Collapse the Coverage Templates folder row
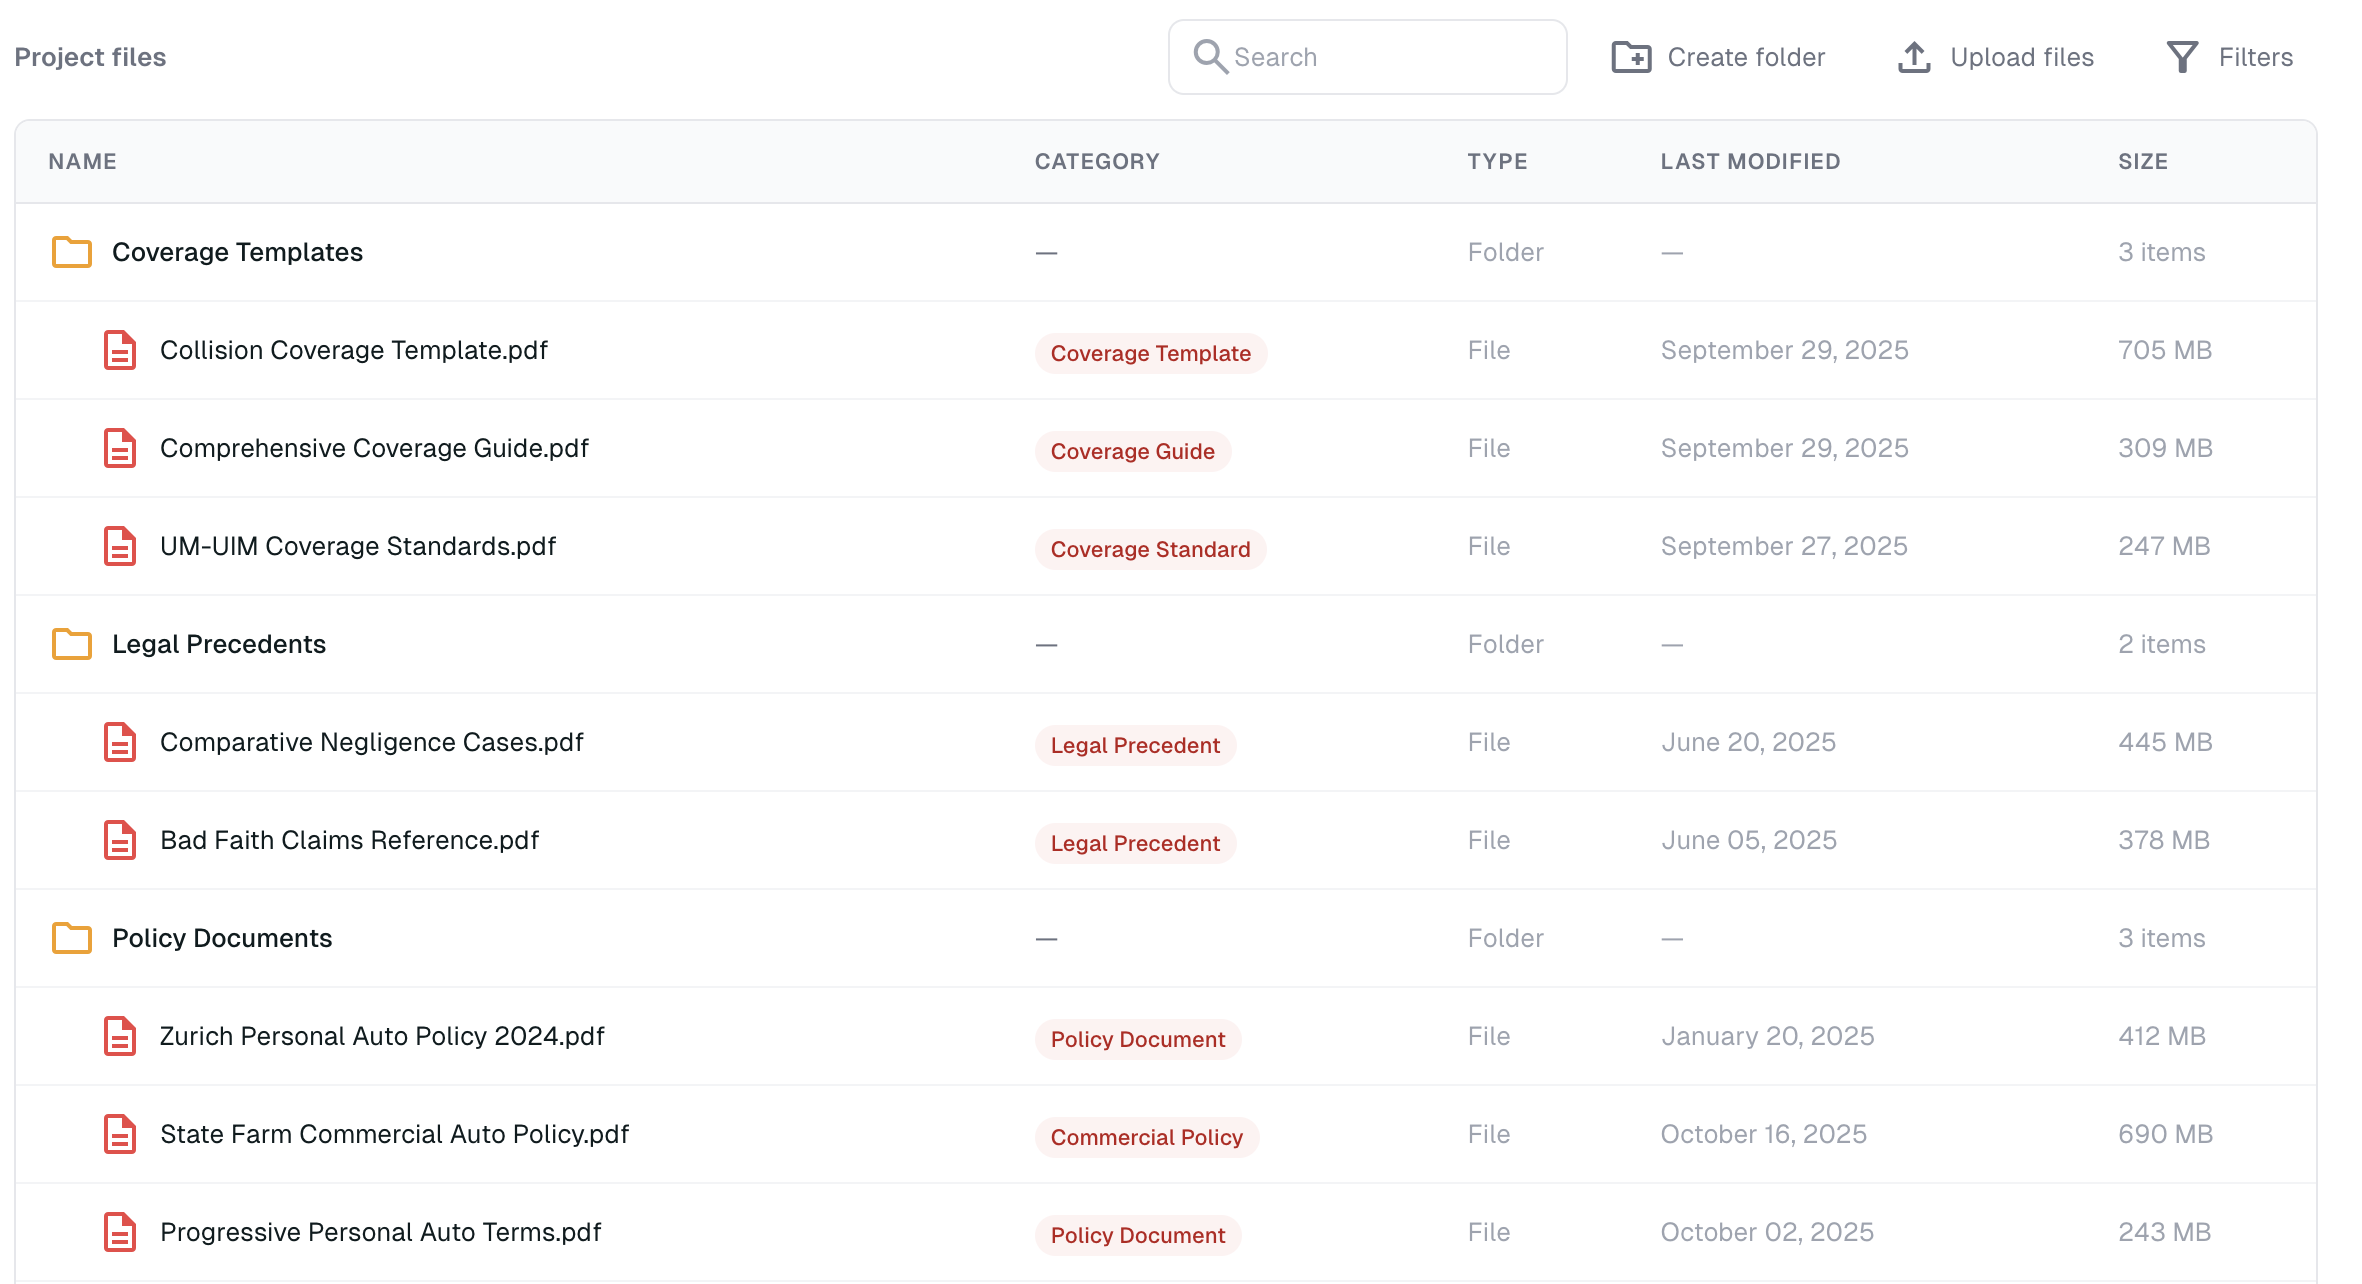The width and height of the screenshot is (2362, 1284). pyautogui.click(x=237, y=252)
